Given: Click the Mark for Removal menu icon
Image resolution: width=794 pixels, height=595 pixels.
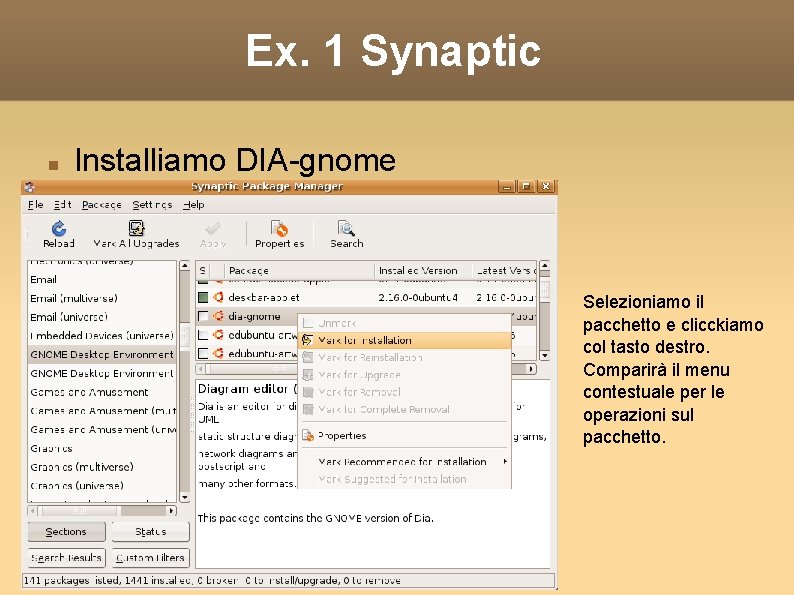Looking at the screenshot, I should click(307, 392).
